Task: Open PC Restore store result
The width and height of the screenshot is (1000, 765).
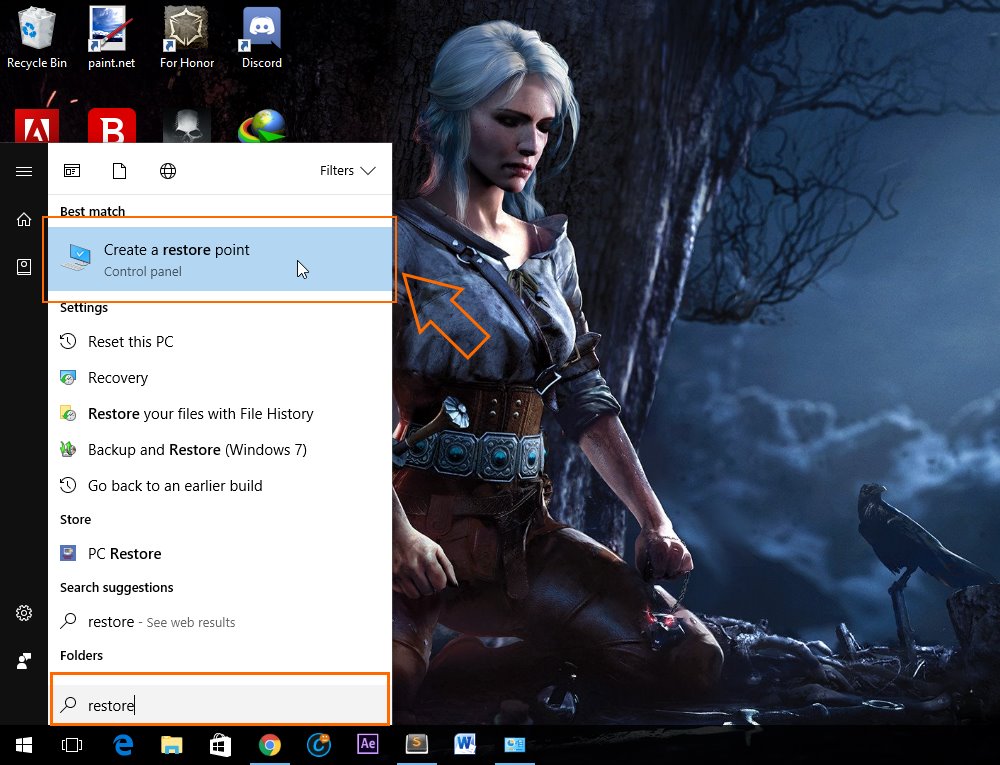Action: pyautogui.click(x=220, y=553)
